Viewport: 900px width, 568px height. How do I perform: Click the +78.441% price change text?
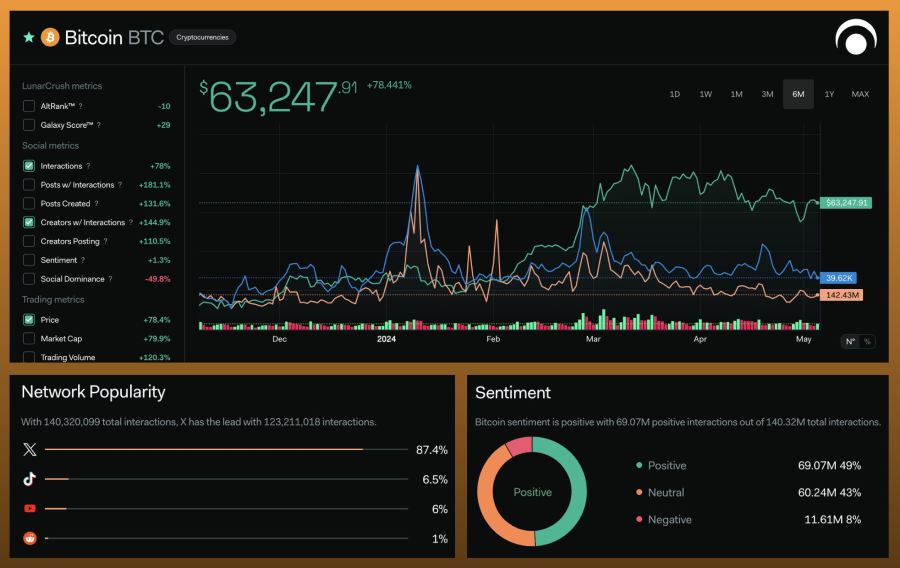(x=389, y=85)
